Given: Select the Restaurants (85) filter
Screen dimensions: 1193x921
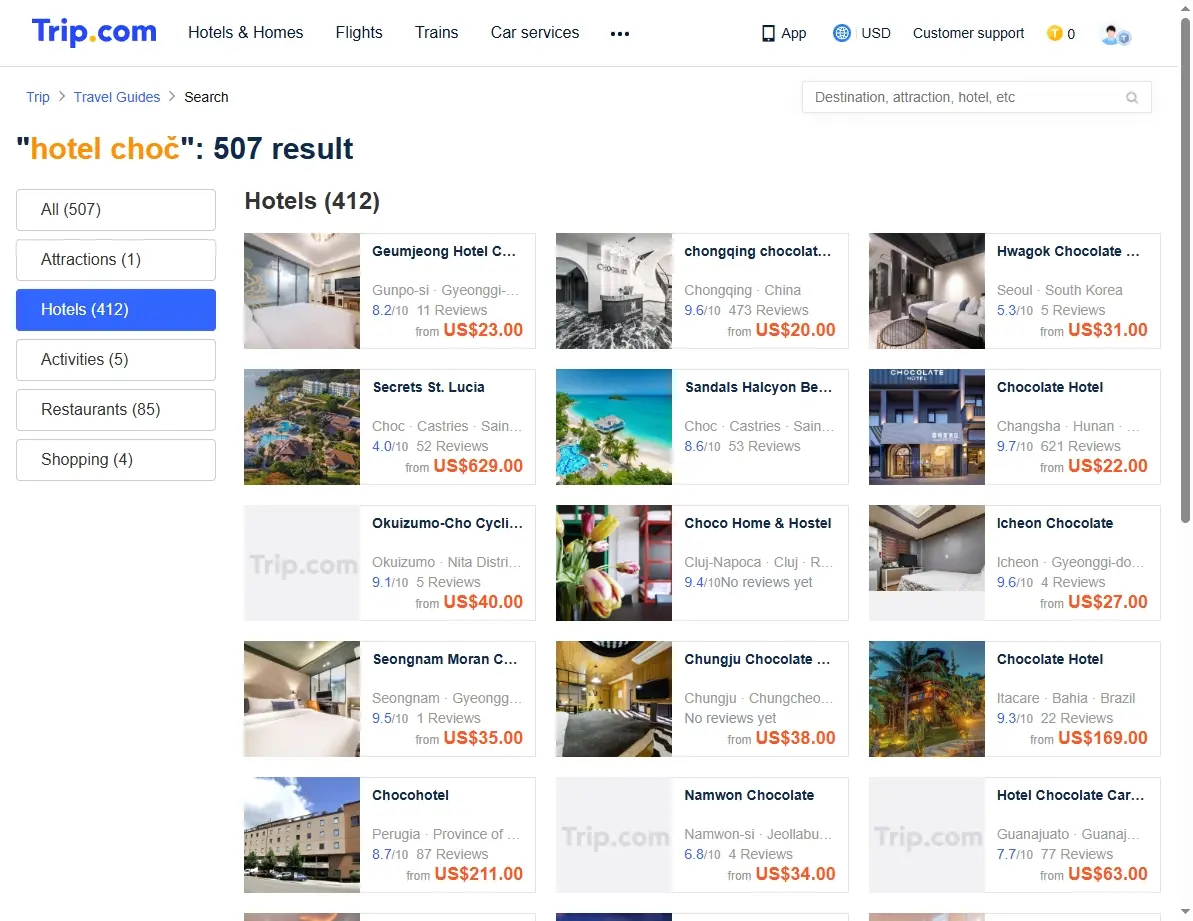Looking at the screenshot, I should pyautogui.click(x=116, y=410).
